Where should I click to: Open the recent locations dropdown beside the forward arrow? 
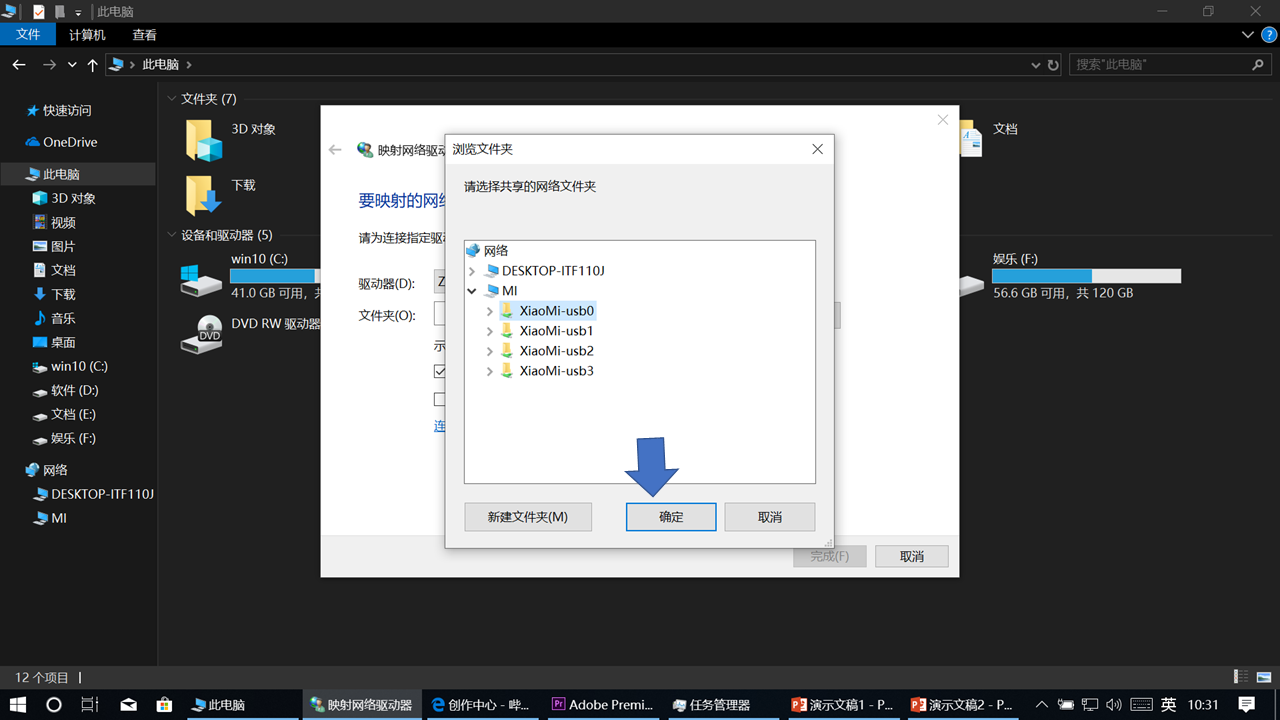72,64
